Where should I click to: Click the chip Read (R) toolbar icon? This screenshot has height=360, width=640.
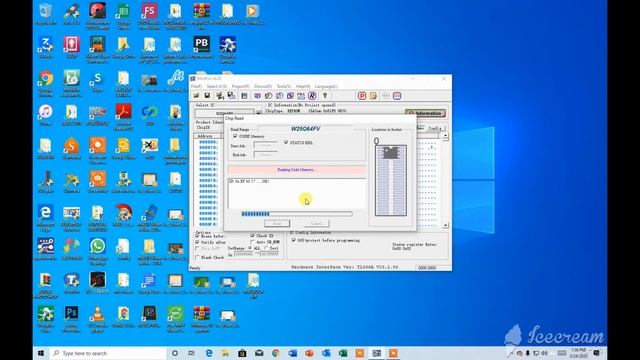click(x=312, y=96)
